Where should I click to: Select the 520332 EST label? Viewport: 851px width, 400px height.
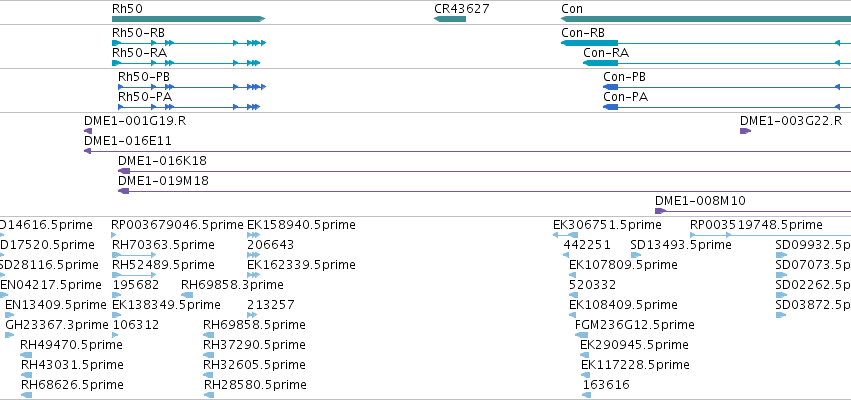592,285
